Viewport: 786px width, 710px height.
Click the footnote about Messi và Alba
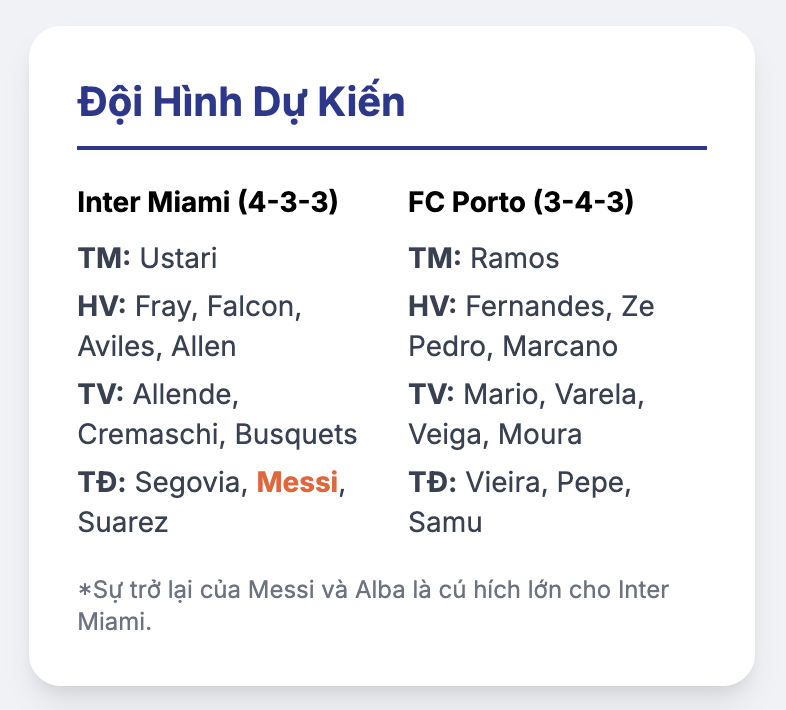coord(373,606)
